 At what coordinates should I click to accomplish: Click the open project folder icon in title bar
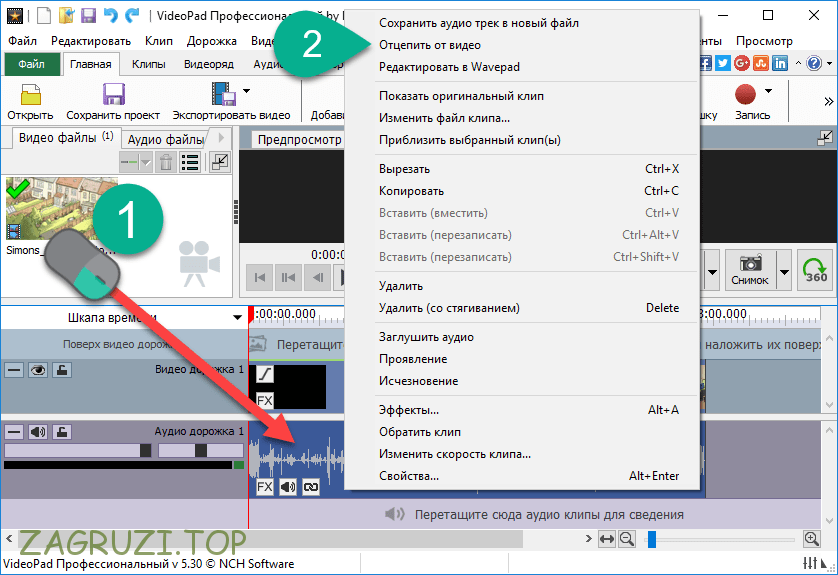(66, 15)
